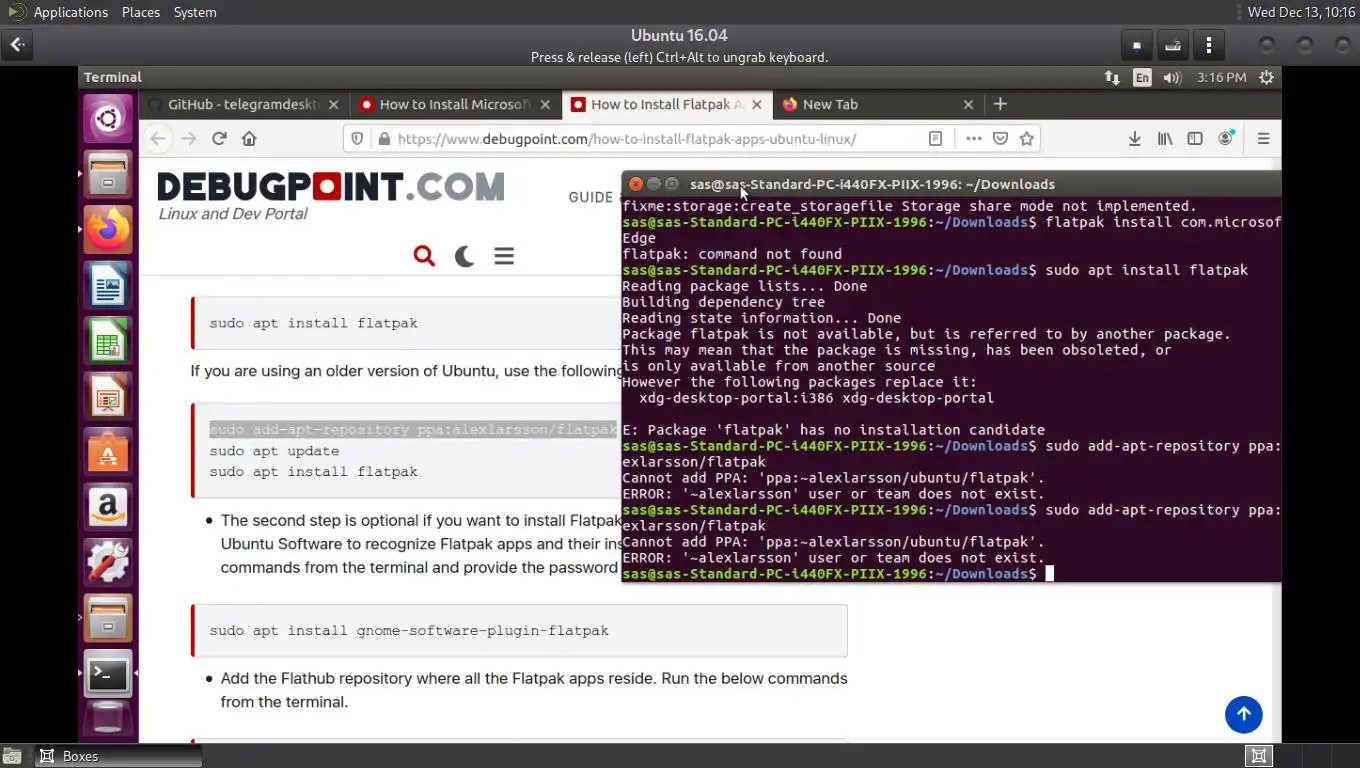Close the GitHub telegramdesktop tab
The width and height of the screenshot is (1360, 768).
pos(334,104)
